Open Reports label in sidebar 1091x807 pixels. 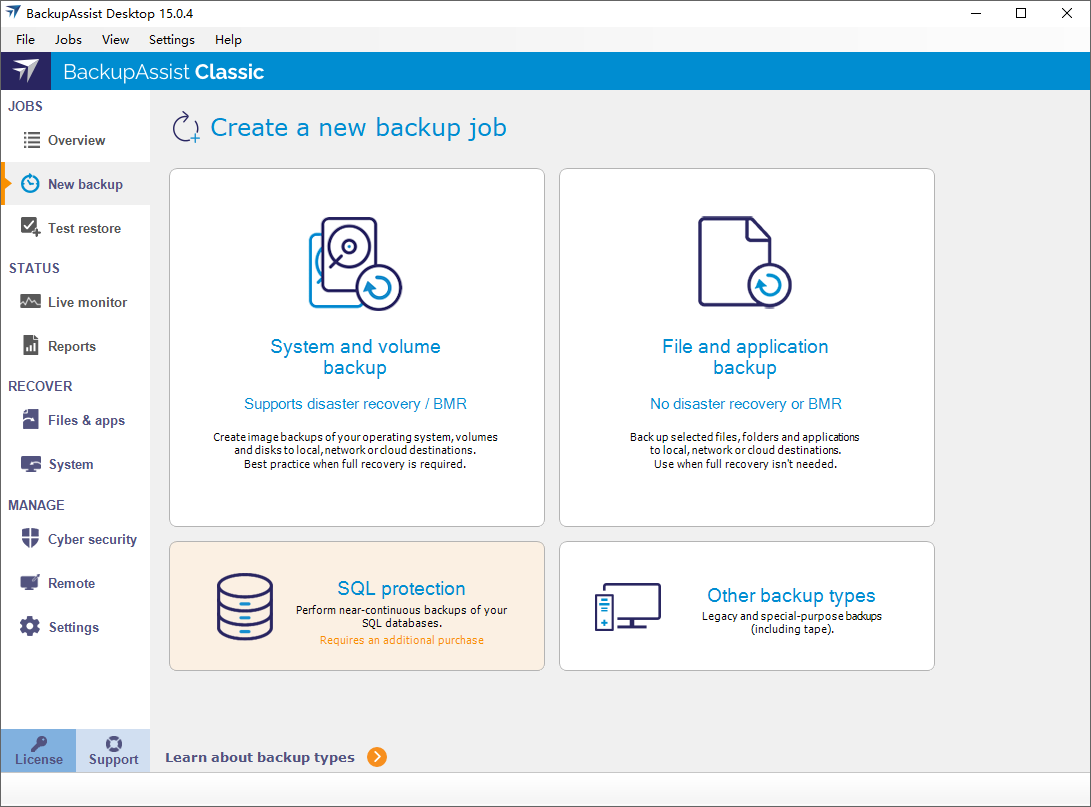click(72, 346)
